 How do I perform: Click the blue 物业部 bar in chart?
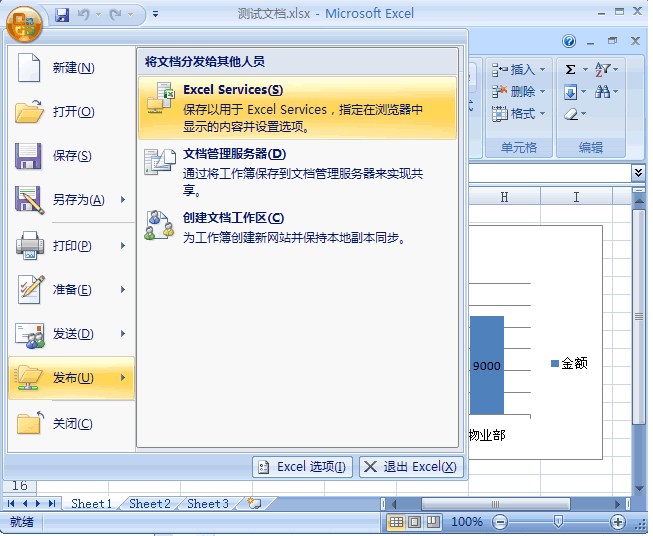pyautogui.click(x=486, y=365)
